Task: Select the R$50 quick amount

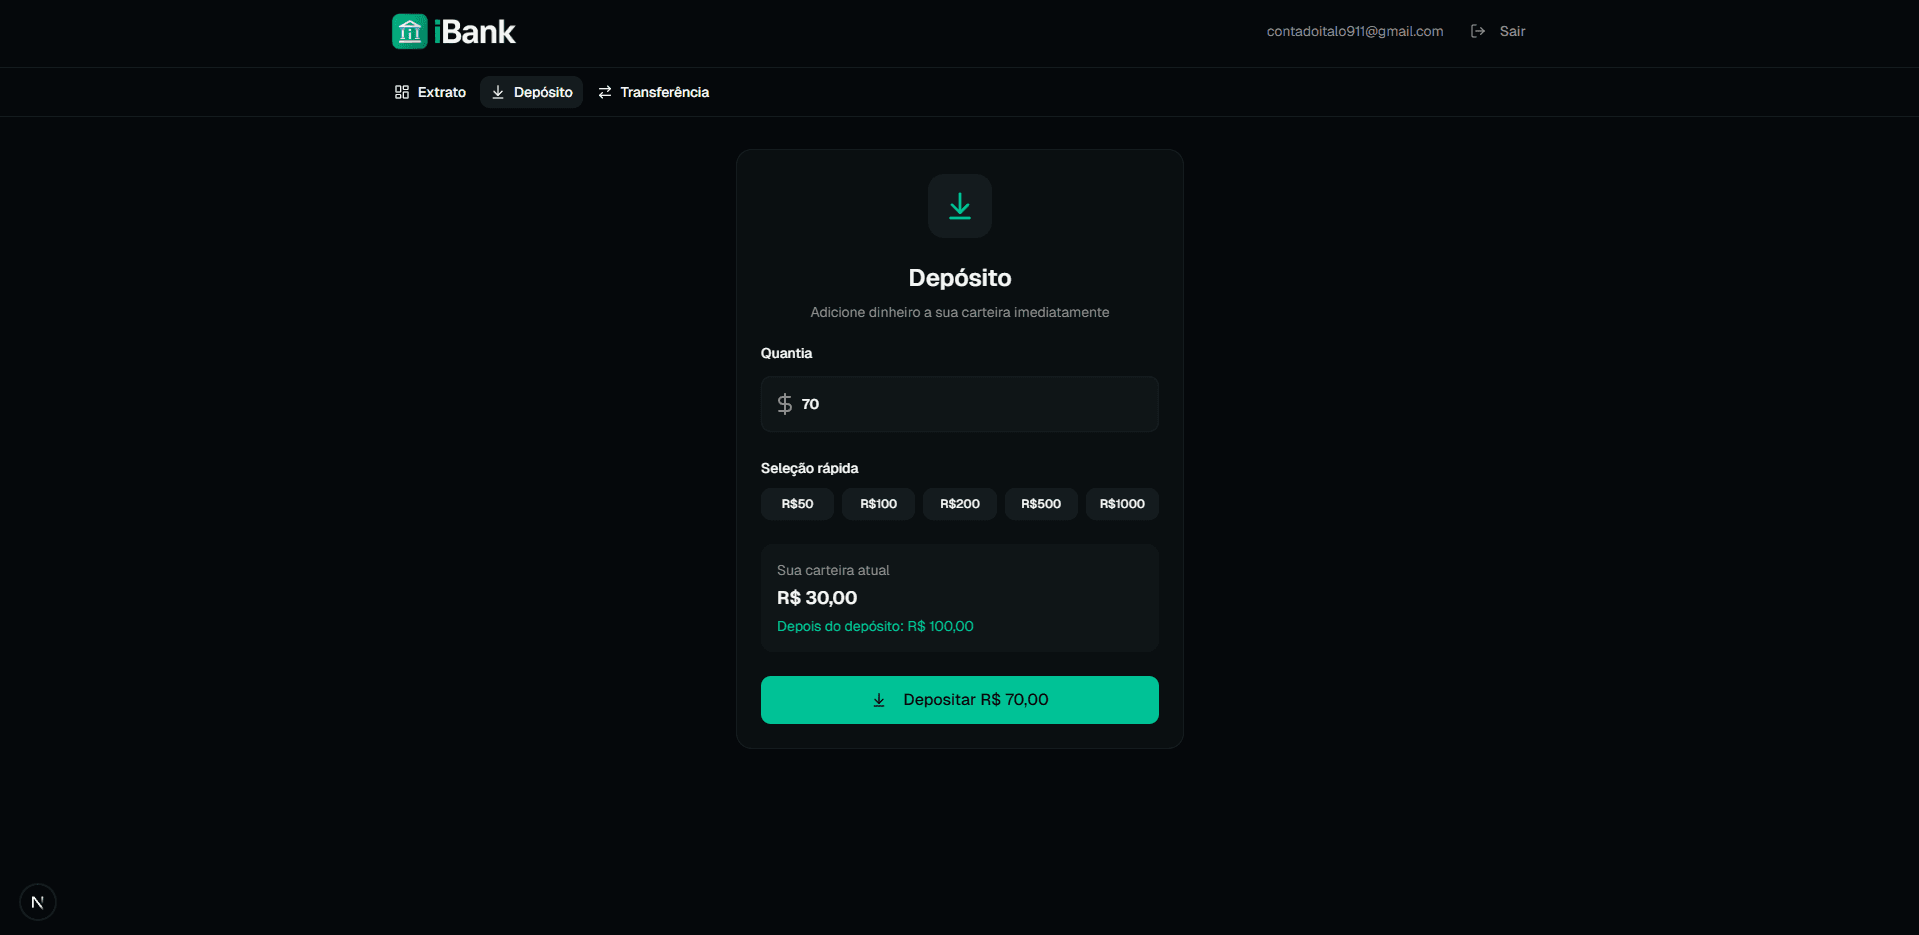Action: [x=796, y=504]
